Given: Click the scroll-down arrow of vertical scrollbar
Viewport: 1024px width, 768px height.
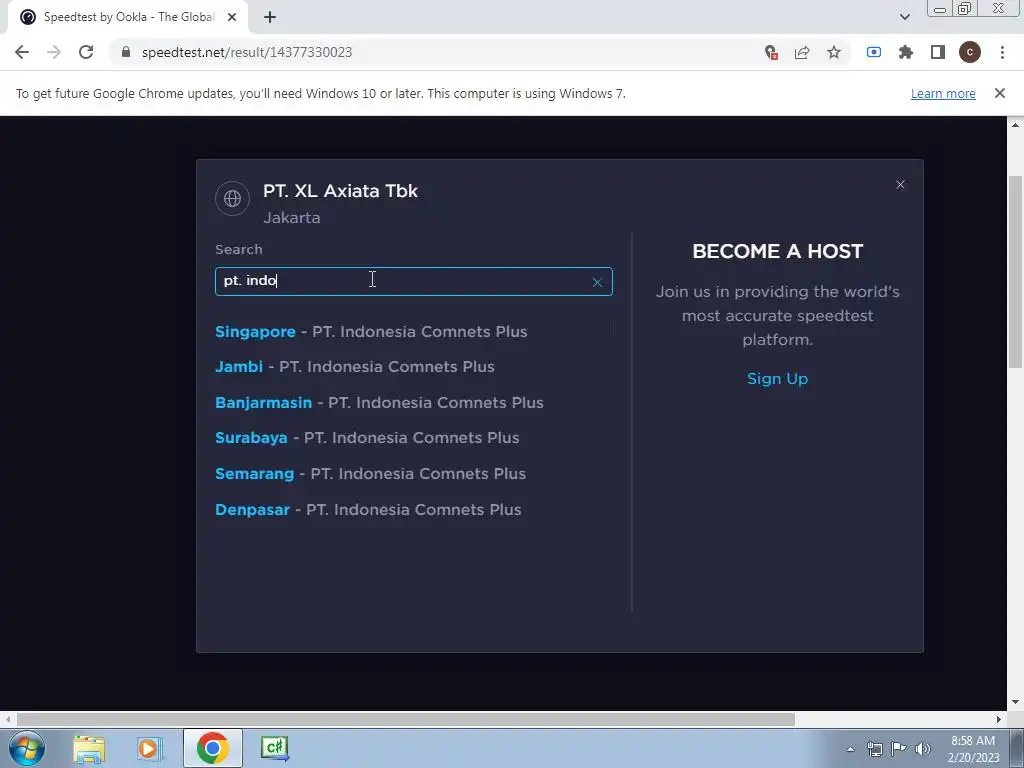Looking at the screenshot, I should pyautogui.click(x=1015, y=702).
